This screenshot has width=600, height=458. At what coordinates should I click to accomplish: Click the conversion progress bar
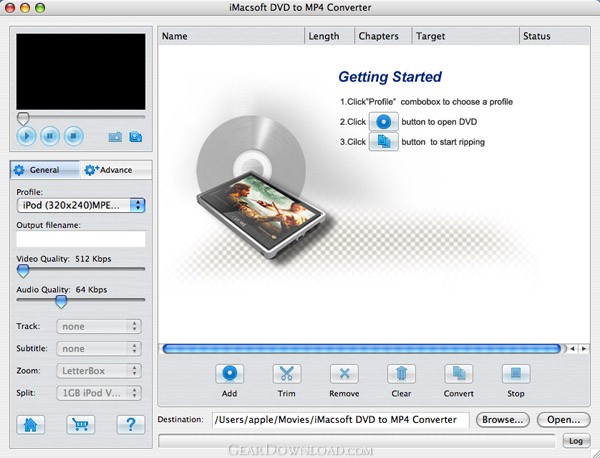(x=357, y=441)
